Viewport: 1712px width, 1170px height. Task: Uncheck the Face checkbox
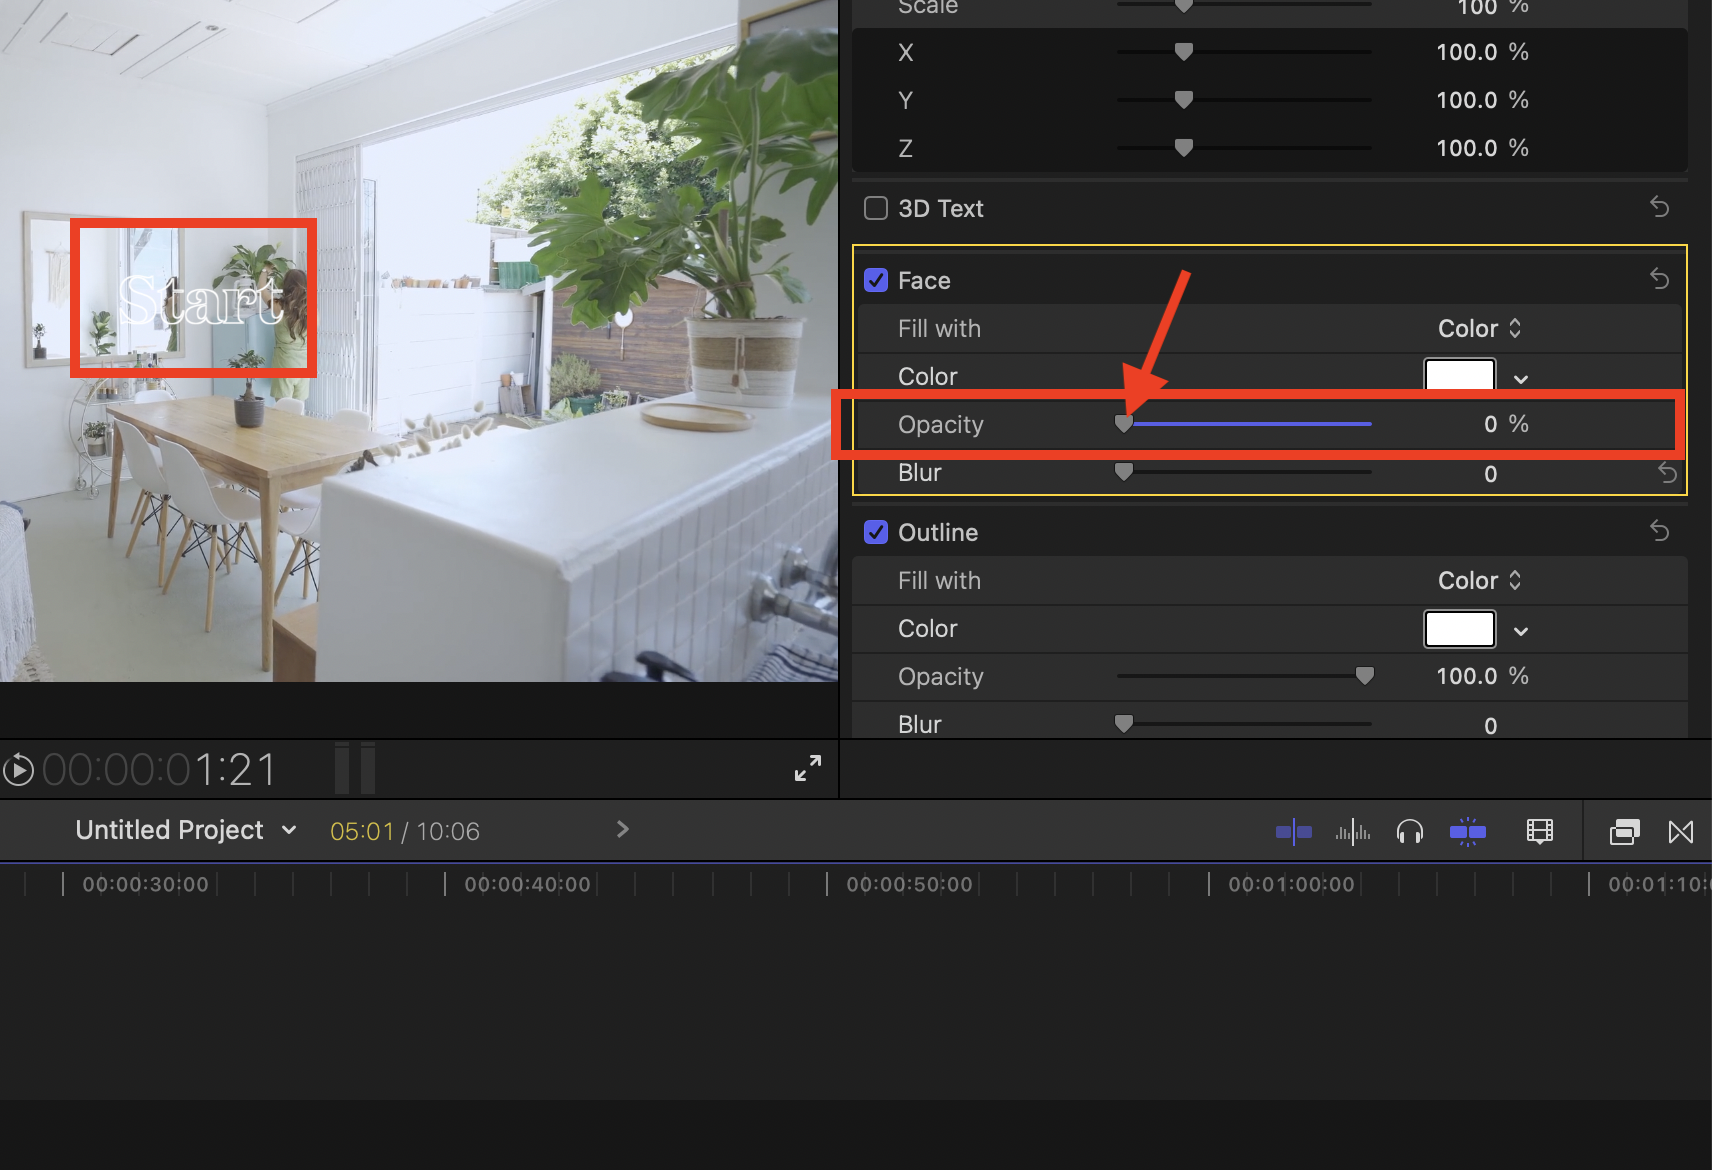pyautogui.click(x=876, y=280)
